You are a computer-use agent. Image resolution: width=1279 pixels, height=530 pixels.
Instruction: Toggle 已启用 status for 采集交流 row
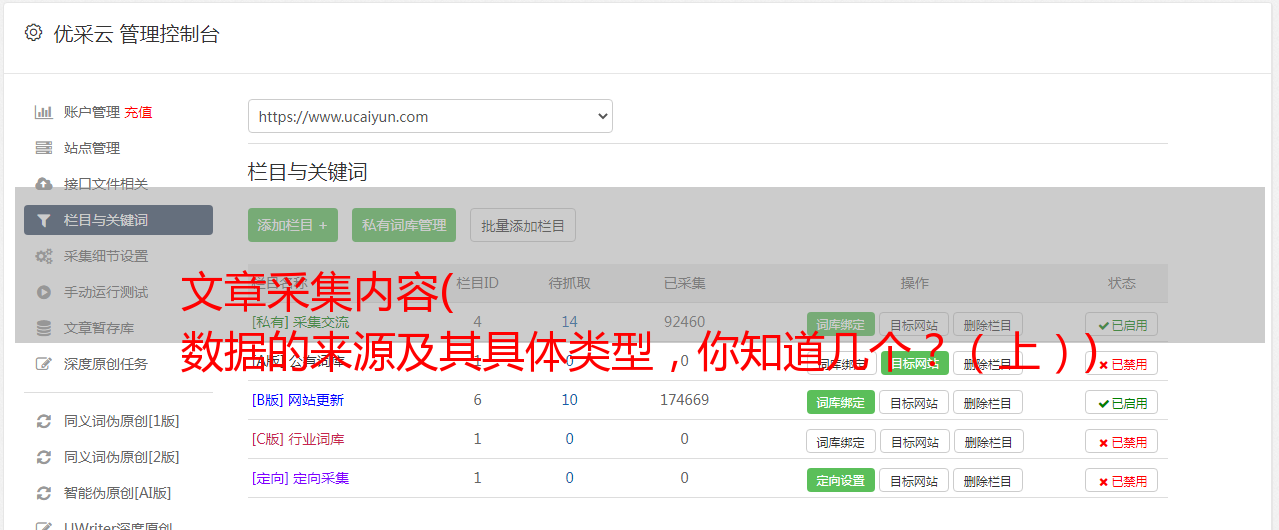(1121, 324)
